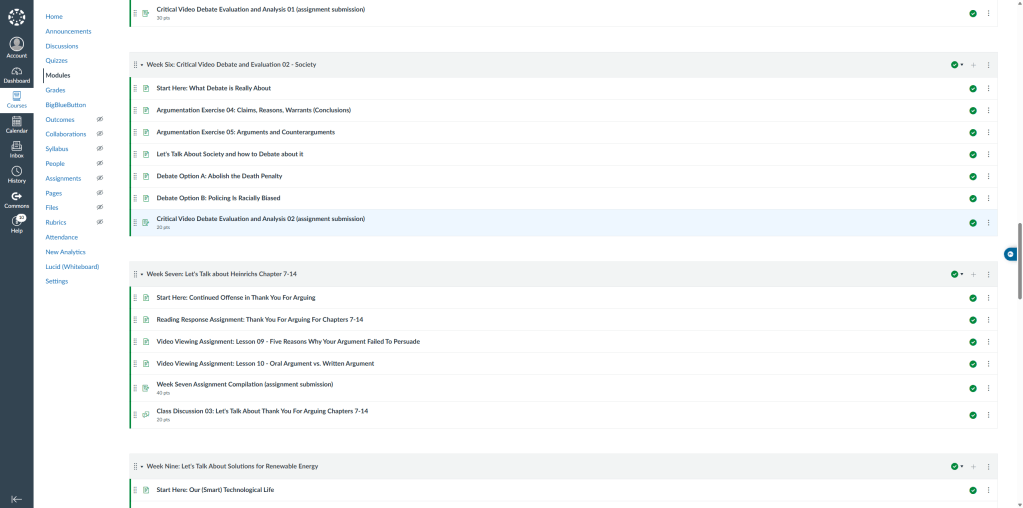Collapse the global navigation sidebar
Viewport: 1023px width, 508px height.
[x=16, y=498]
